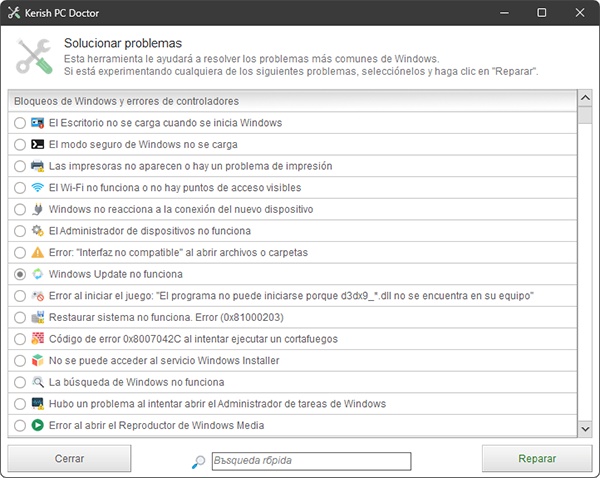The width and height of the screenshot is (600, 478).
Task: Select radio for 'Las impresoras no aparecen'
Action: click(x=20, y=166)
